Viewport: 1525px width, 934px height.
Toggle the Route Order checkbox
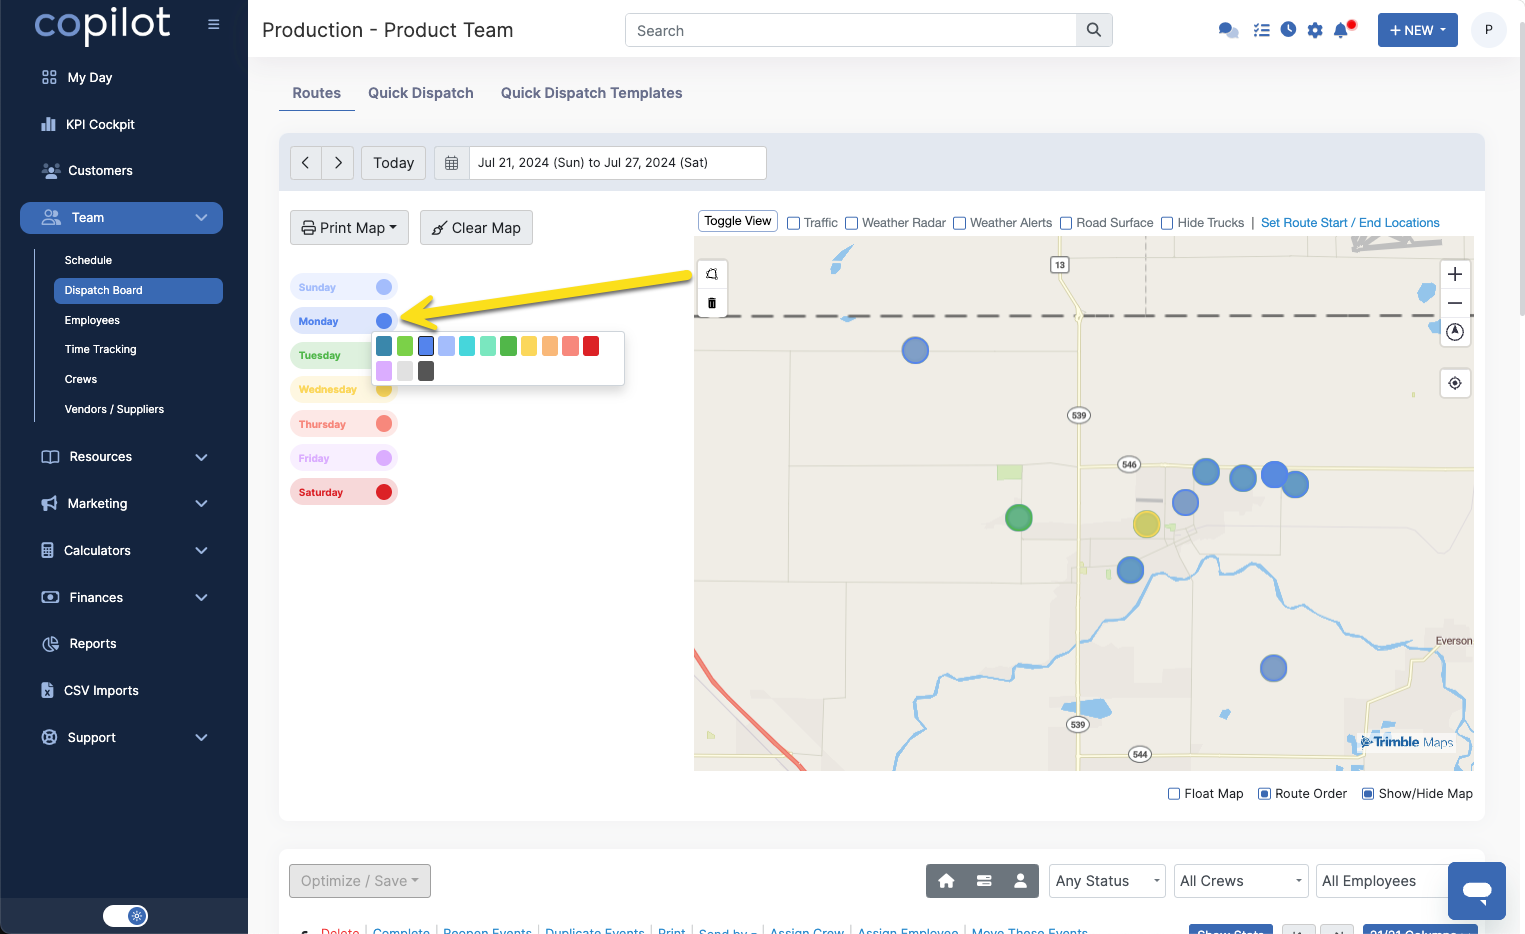(x=1264, y=794)
